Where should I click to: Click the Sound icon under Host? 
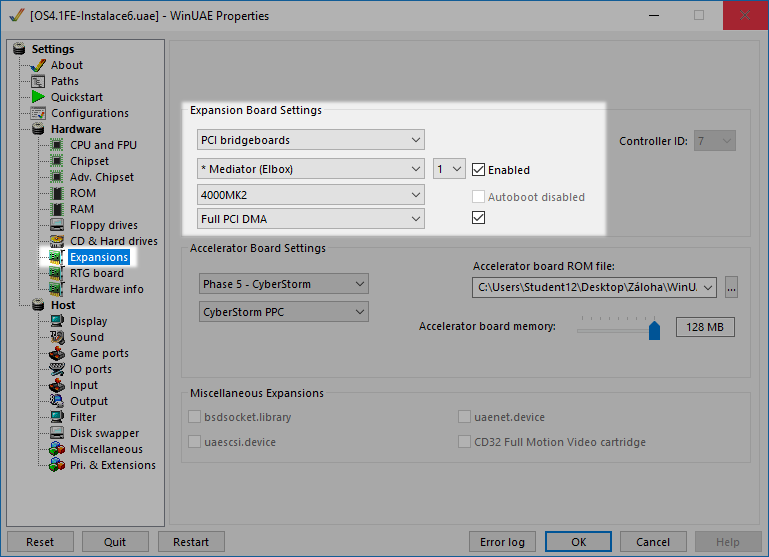click(x=57, y=337)
